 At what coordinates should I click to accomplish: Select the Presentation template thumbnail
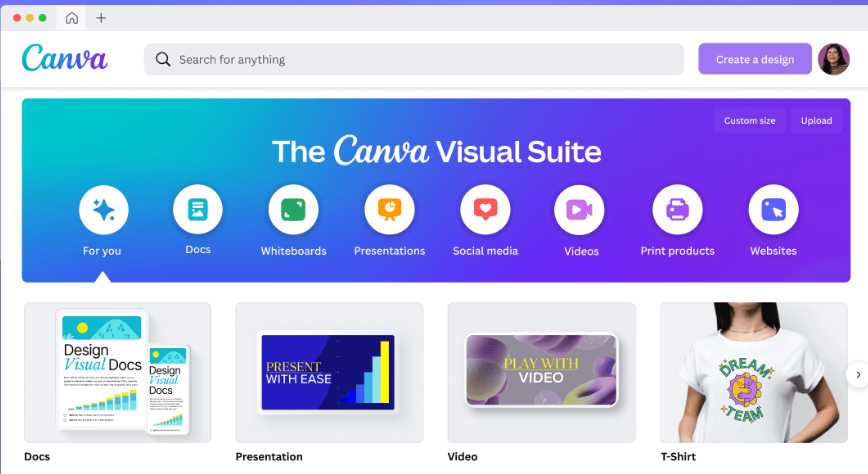pyautogui.click(x=329, y=372)
